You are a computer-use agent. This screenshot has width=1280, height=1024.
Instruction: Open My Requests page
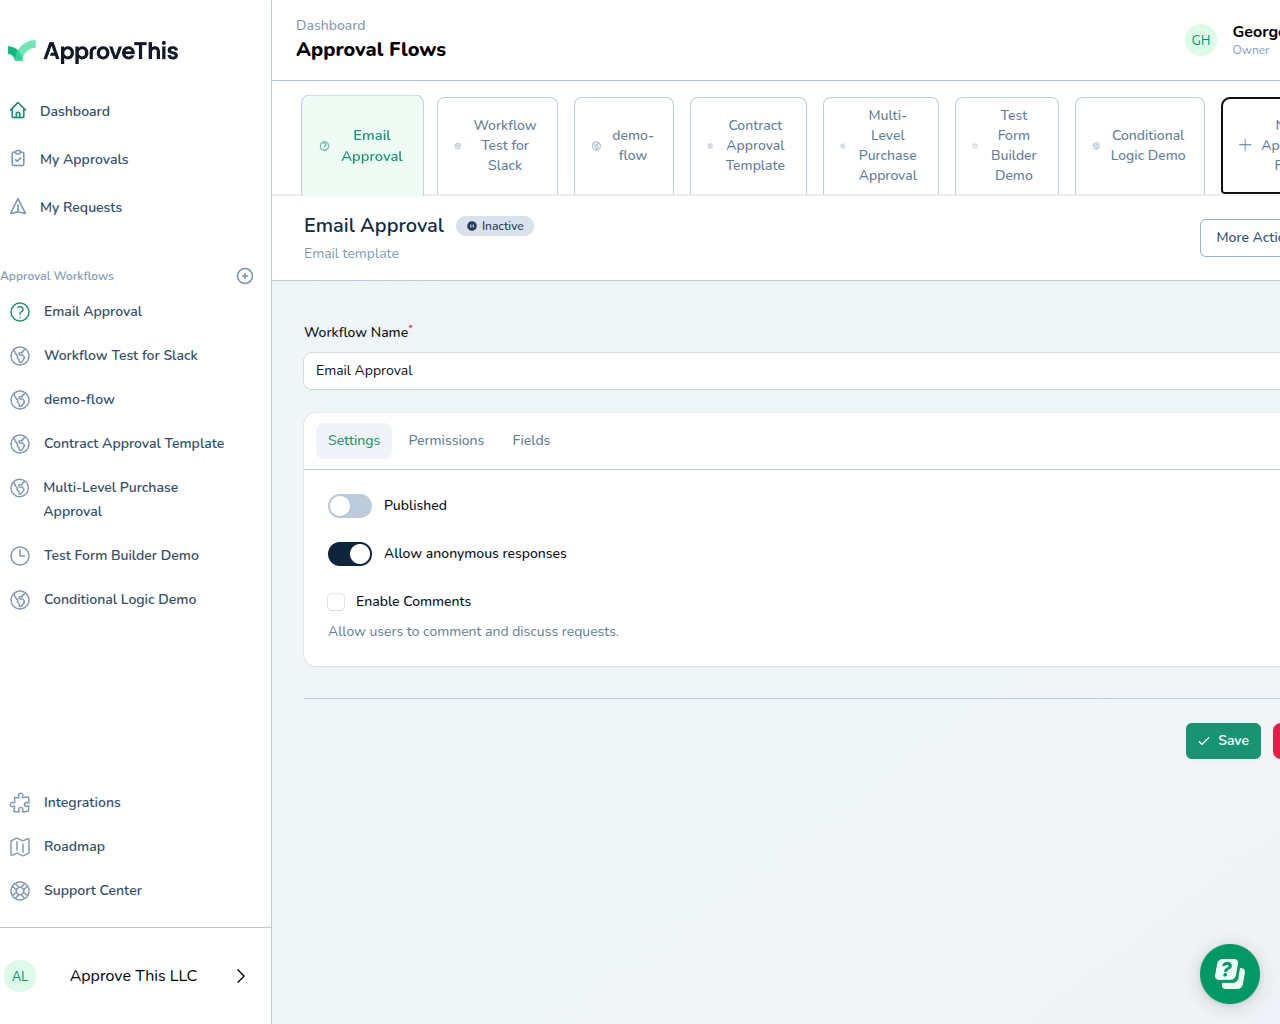[81, 207]
